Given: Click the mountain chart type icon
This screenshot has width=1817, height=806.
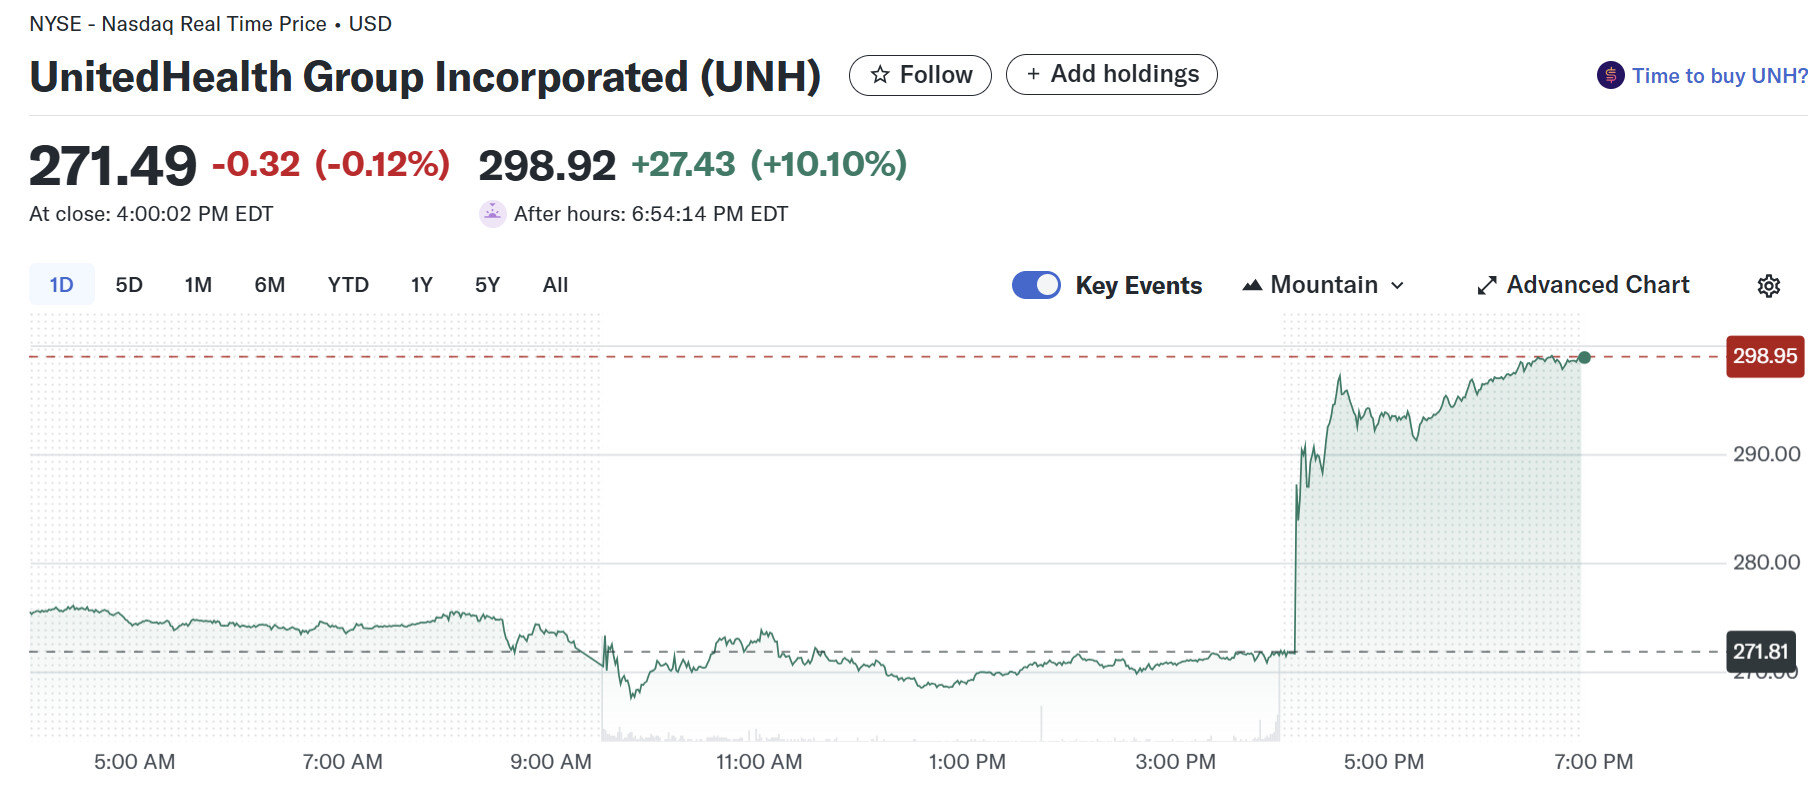Looking at the screenshot, I should click(x=1252, y=286).
